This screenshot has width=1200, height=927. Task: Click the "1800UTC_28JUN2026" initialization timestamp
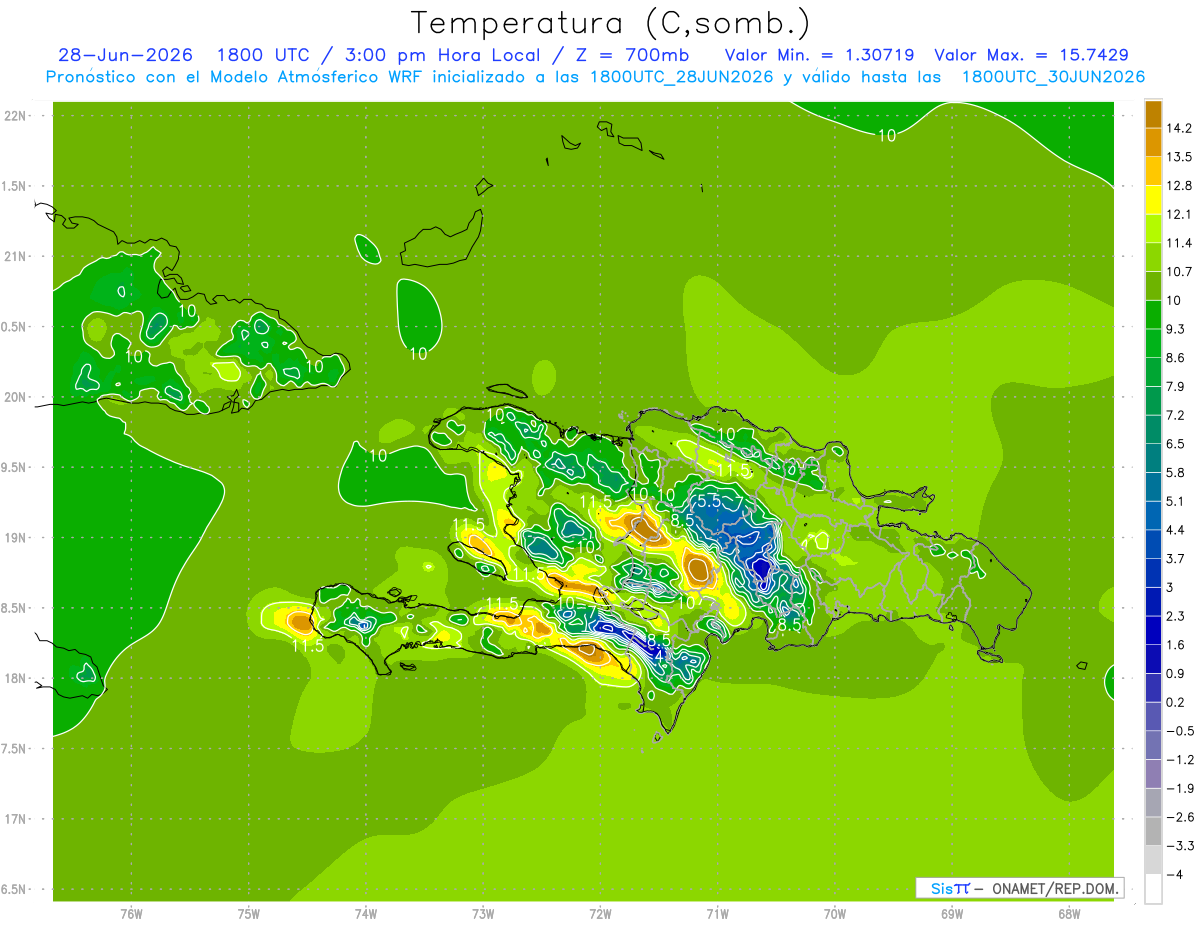click(x=682, y=77)
